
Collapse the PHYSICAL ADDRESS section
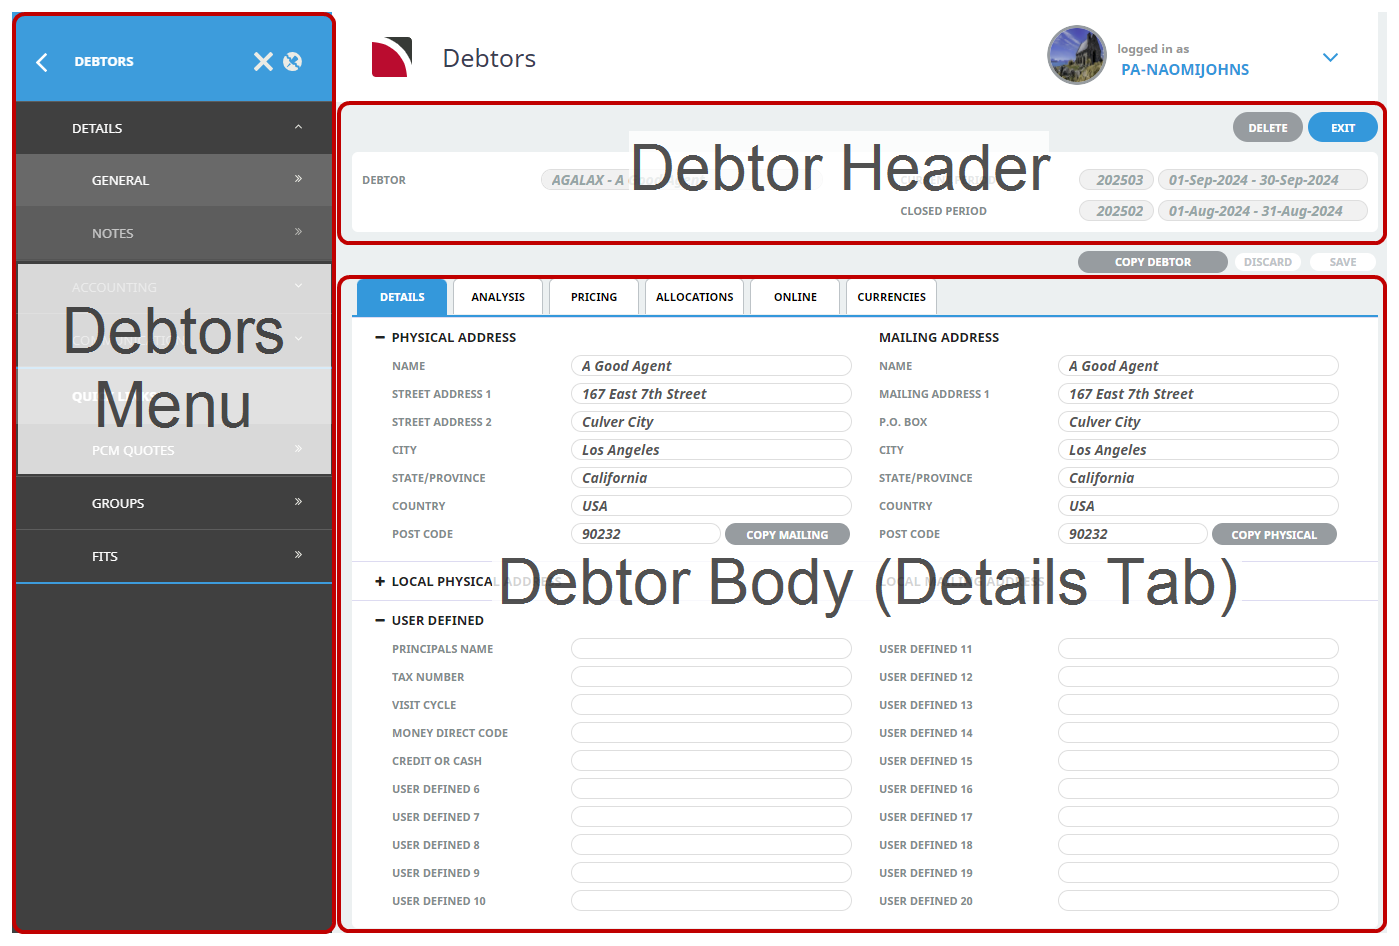tap(380, 338)
